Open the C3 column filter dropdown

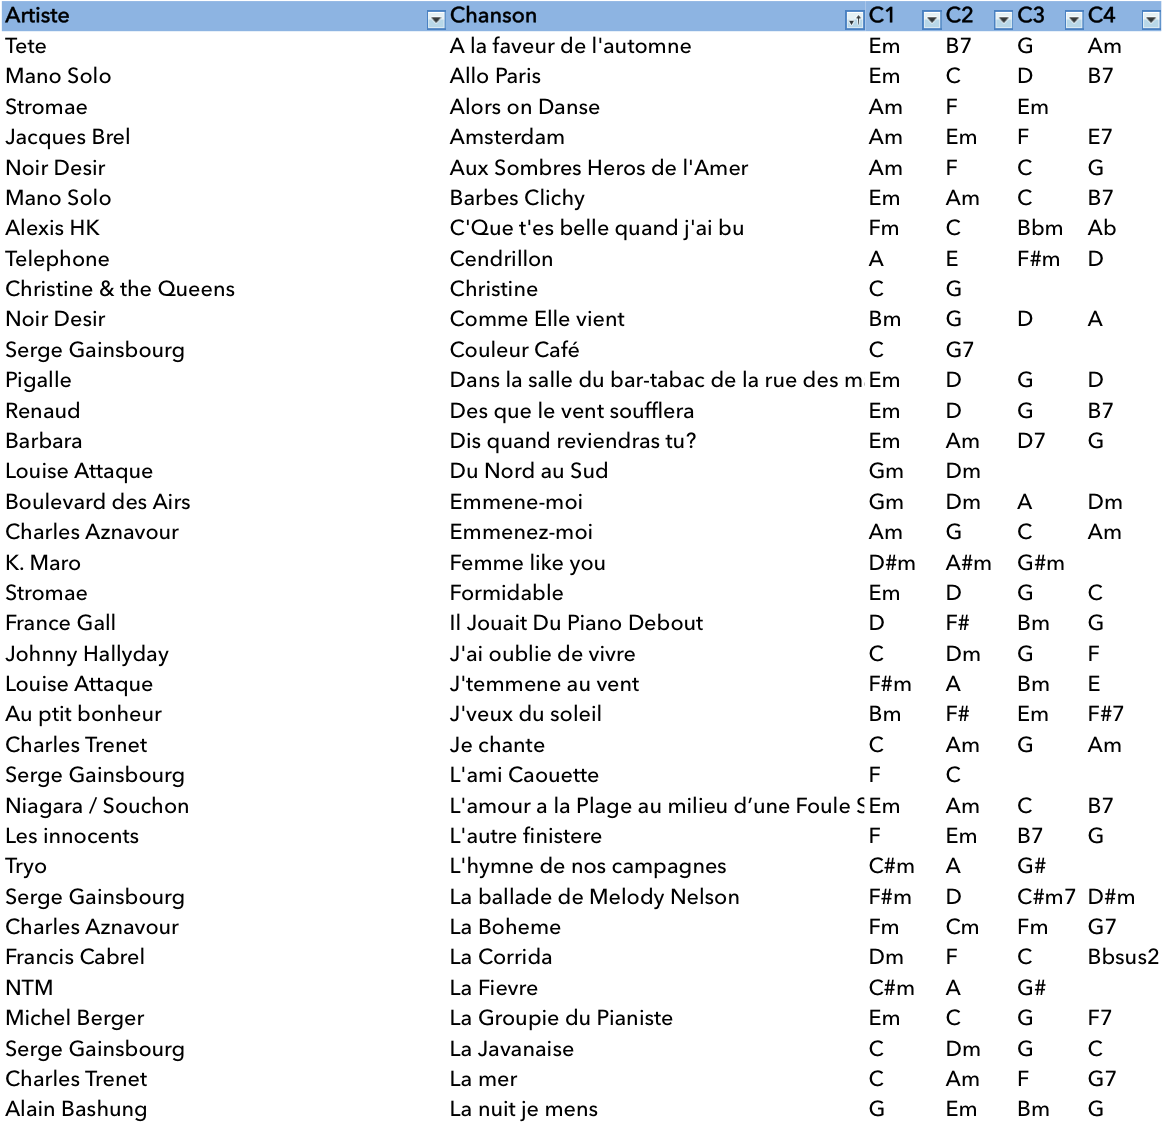[x=1073, y=20]
